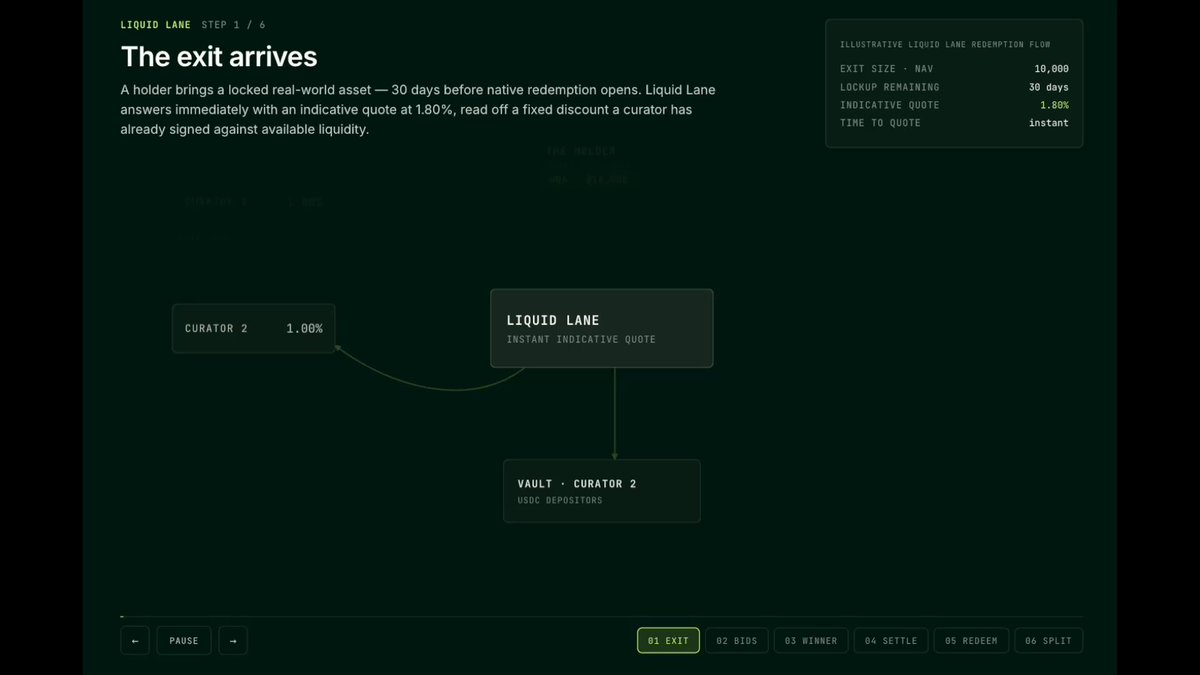Click the "INSTANT INDICATIVE QUOTE" subtitle text

(x=581, y=340)
